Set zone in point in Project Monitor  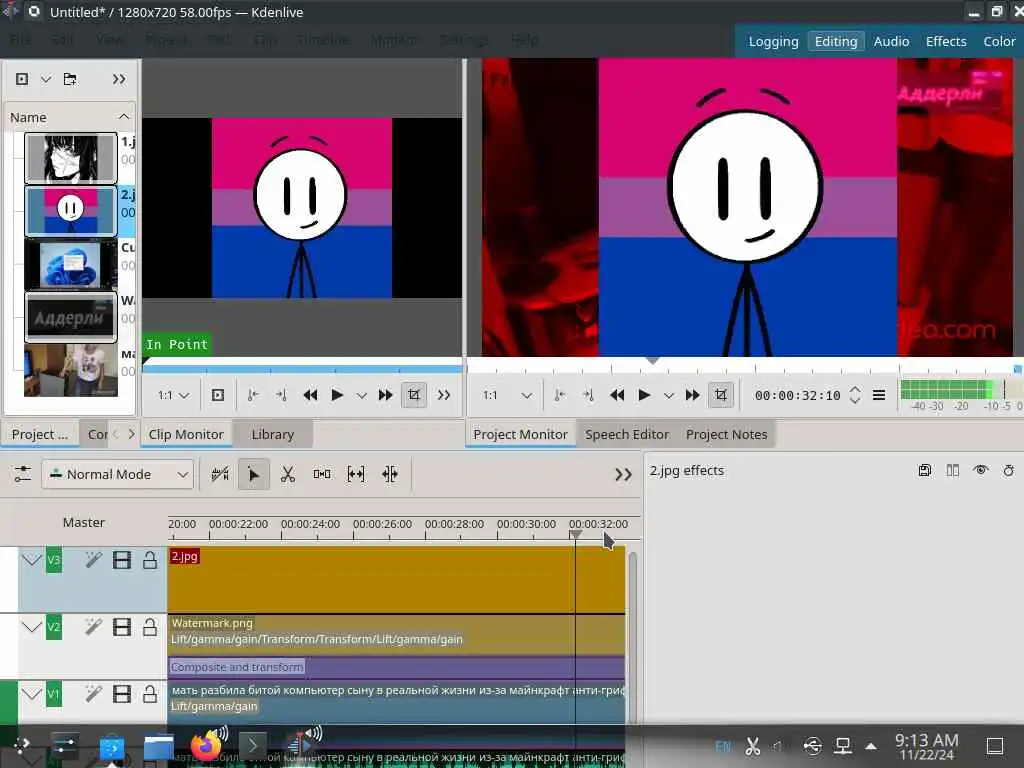(x=560, y=395)
